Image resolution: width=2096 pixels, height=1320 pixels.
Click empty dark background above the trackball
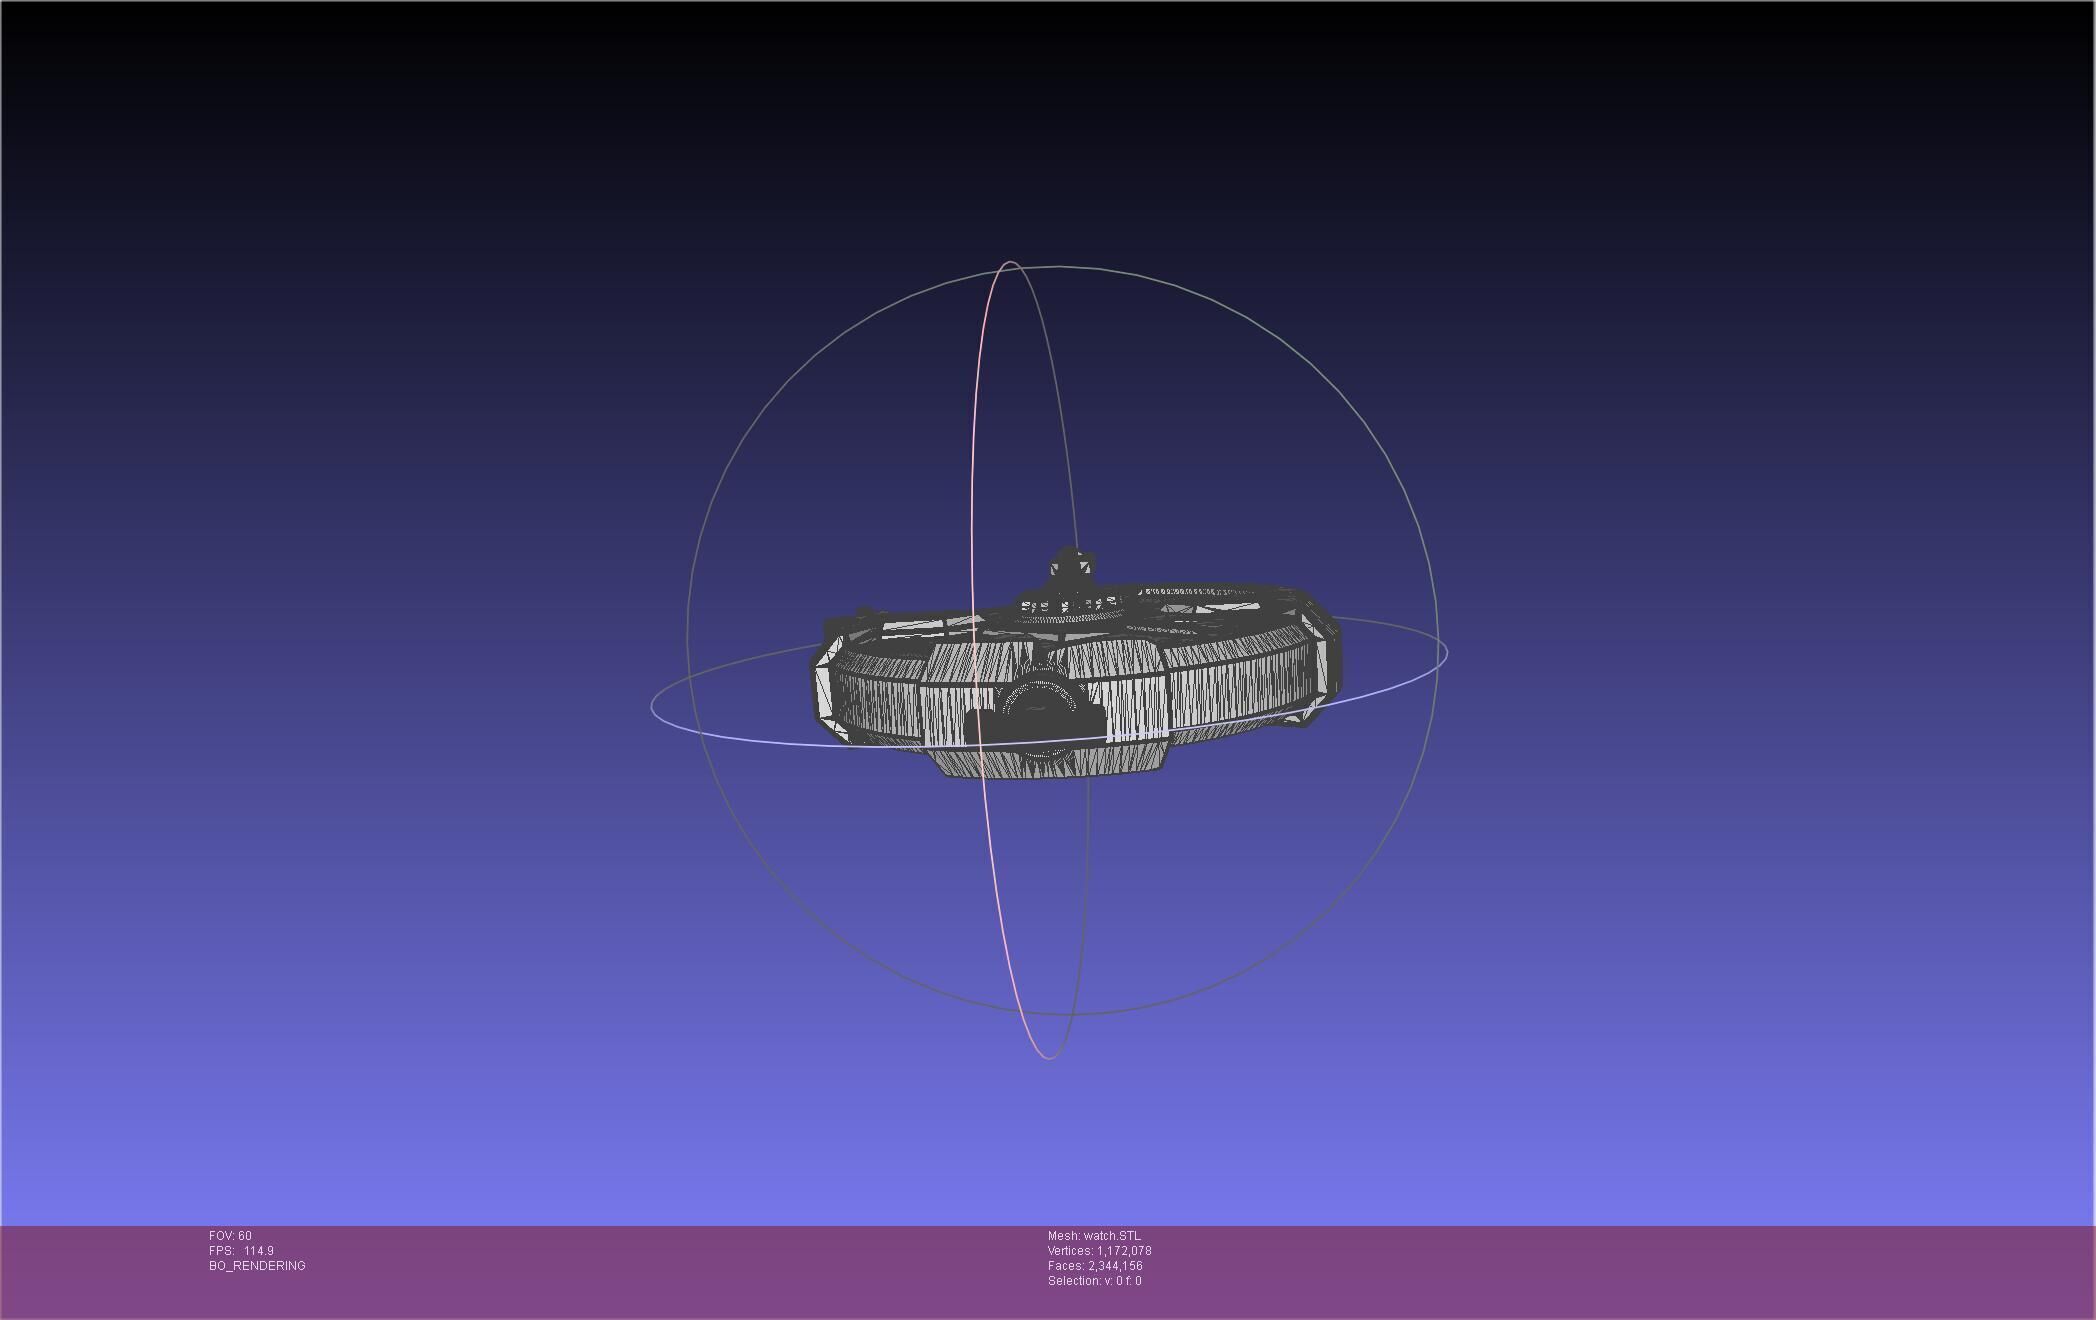[1050, 130]
